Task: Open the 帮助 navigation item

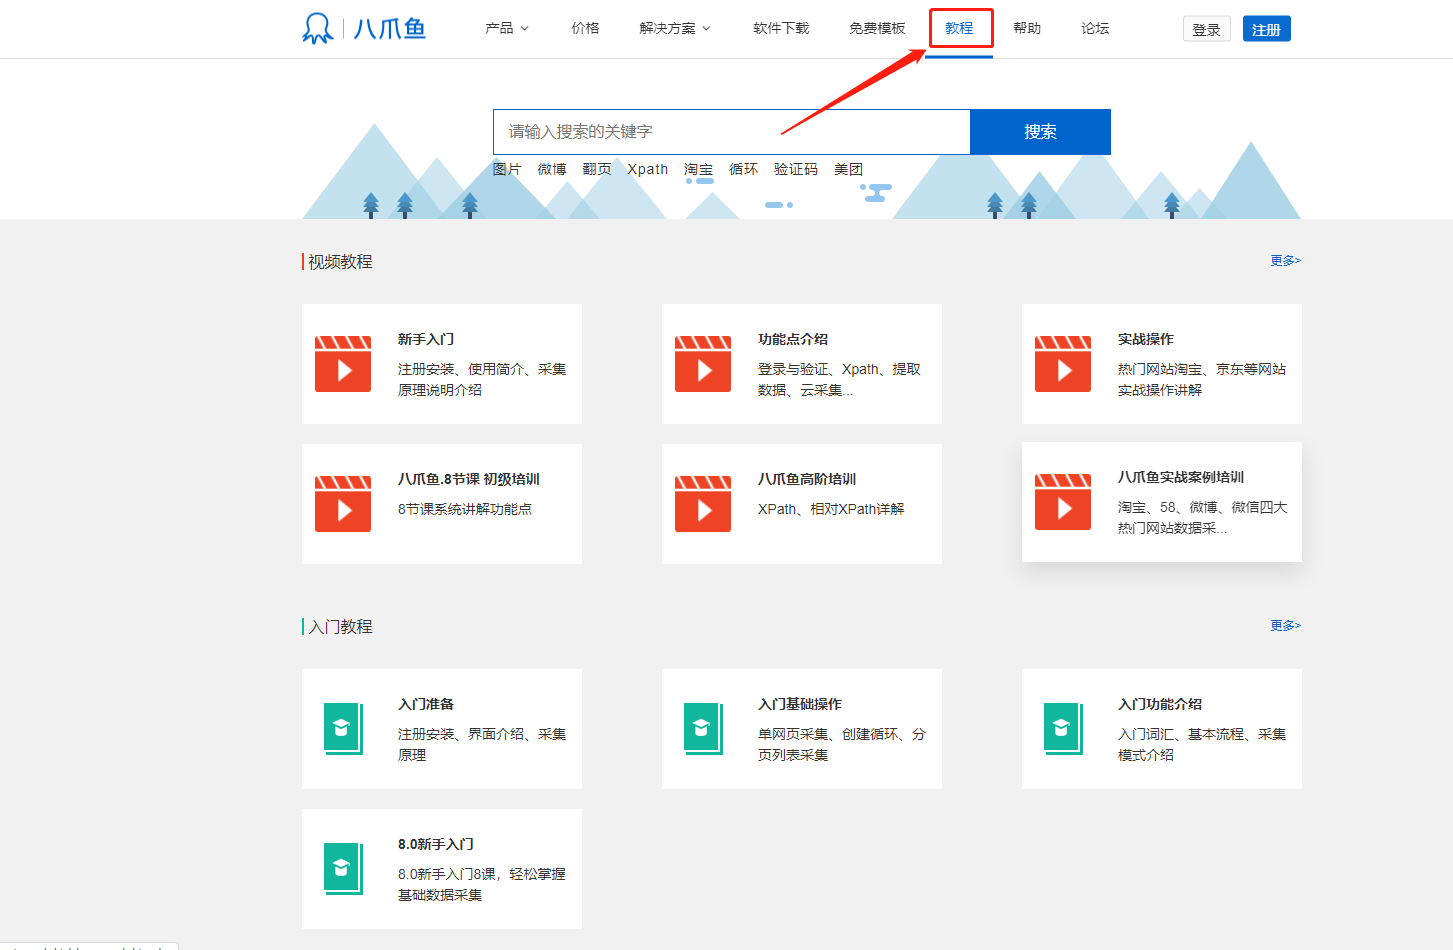Action: (1027, 28)
